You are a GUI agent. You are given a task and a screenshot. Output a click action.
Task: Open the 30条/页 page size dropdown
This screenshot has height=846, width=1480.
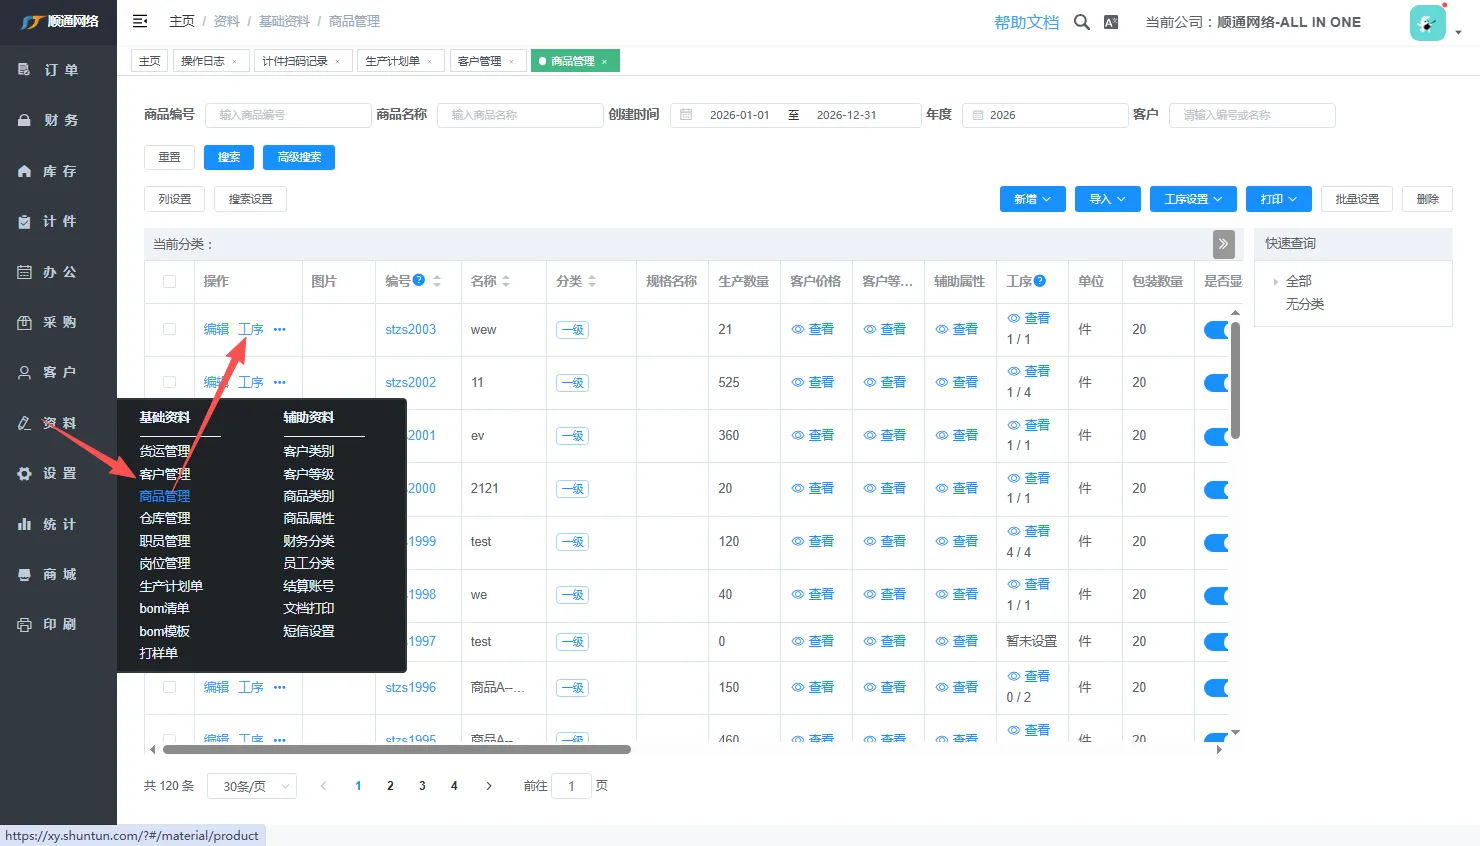pyautogui.click(x=252, y=787)
